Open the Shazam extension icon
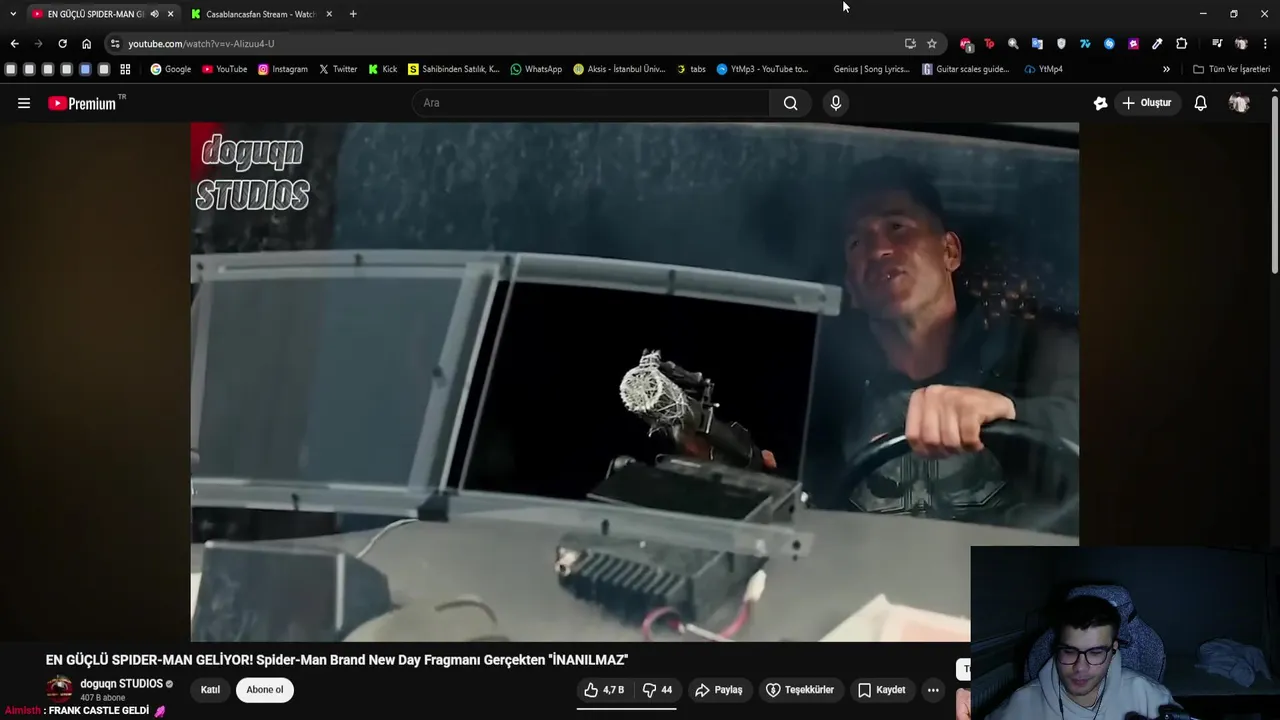 [1109, 44]
